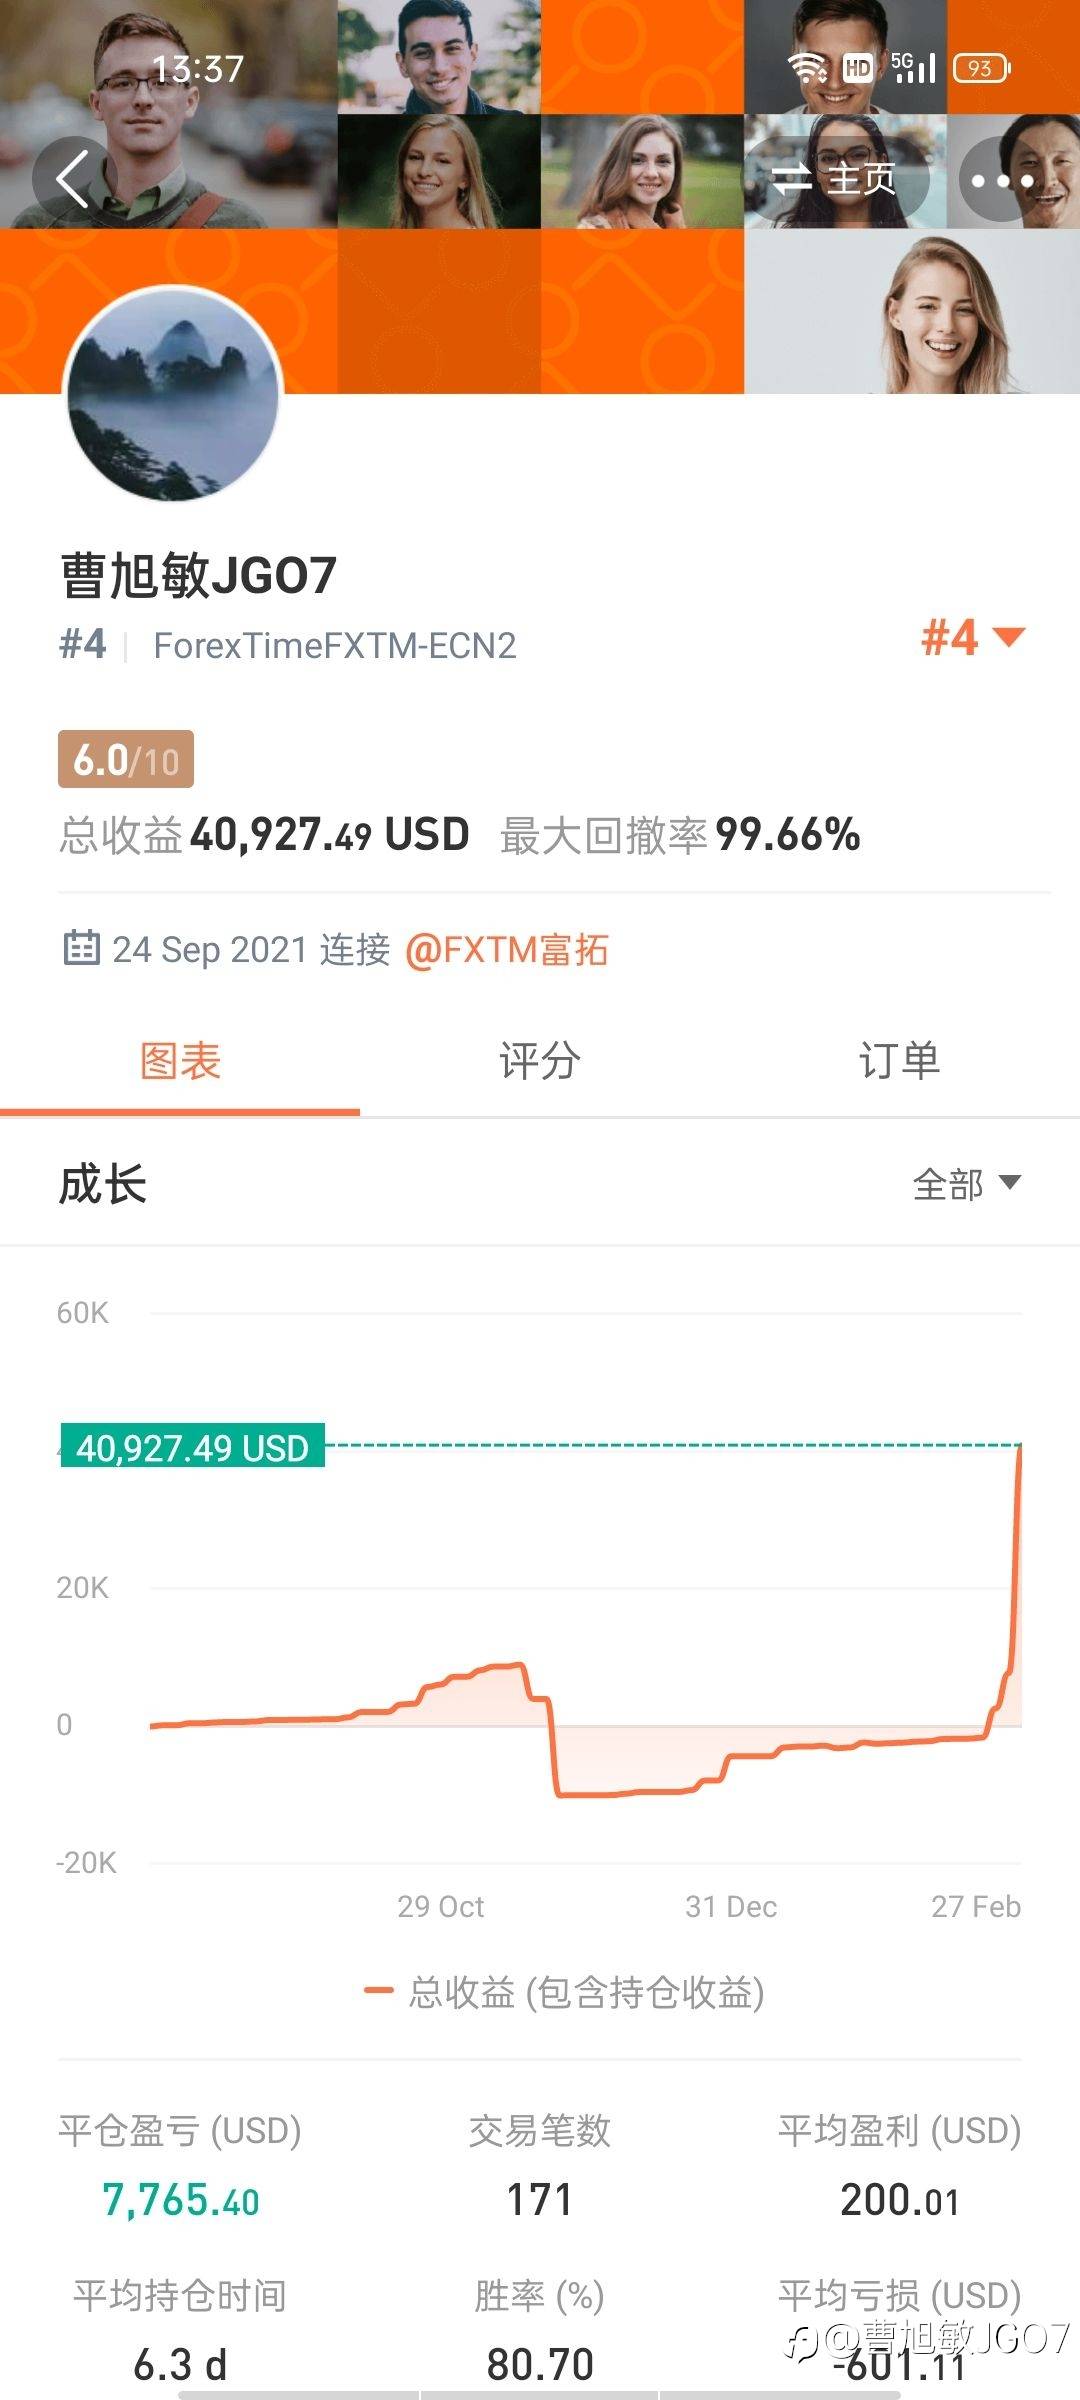Image resolution: width=1080 pixels, height=2400 pixels.
Task: Switch to the 评分 tab
Action: click(539, 1061)
